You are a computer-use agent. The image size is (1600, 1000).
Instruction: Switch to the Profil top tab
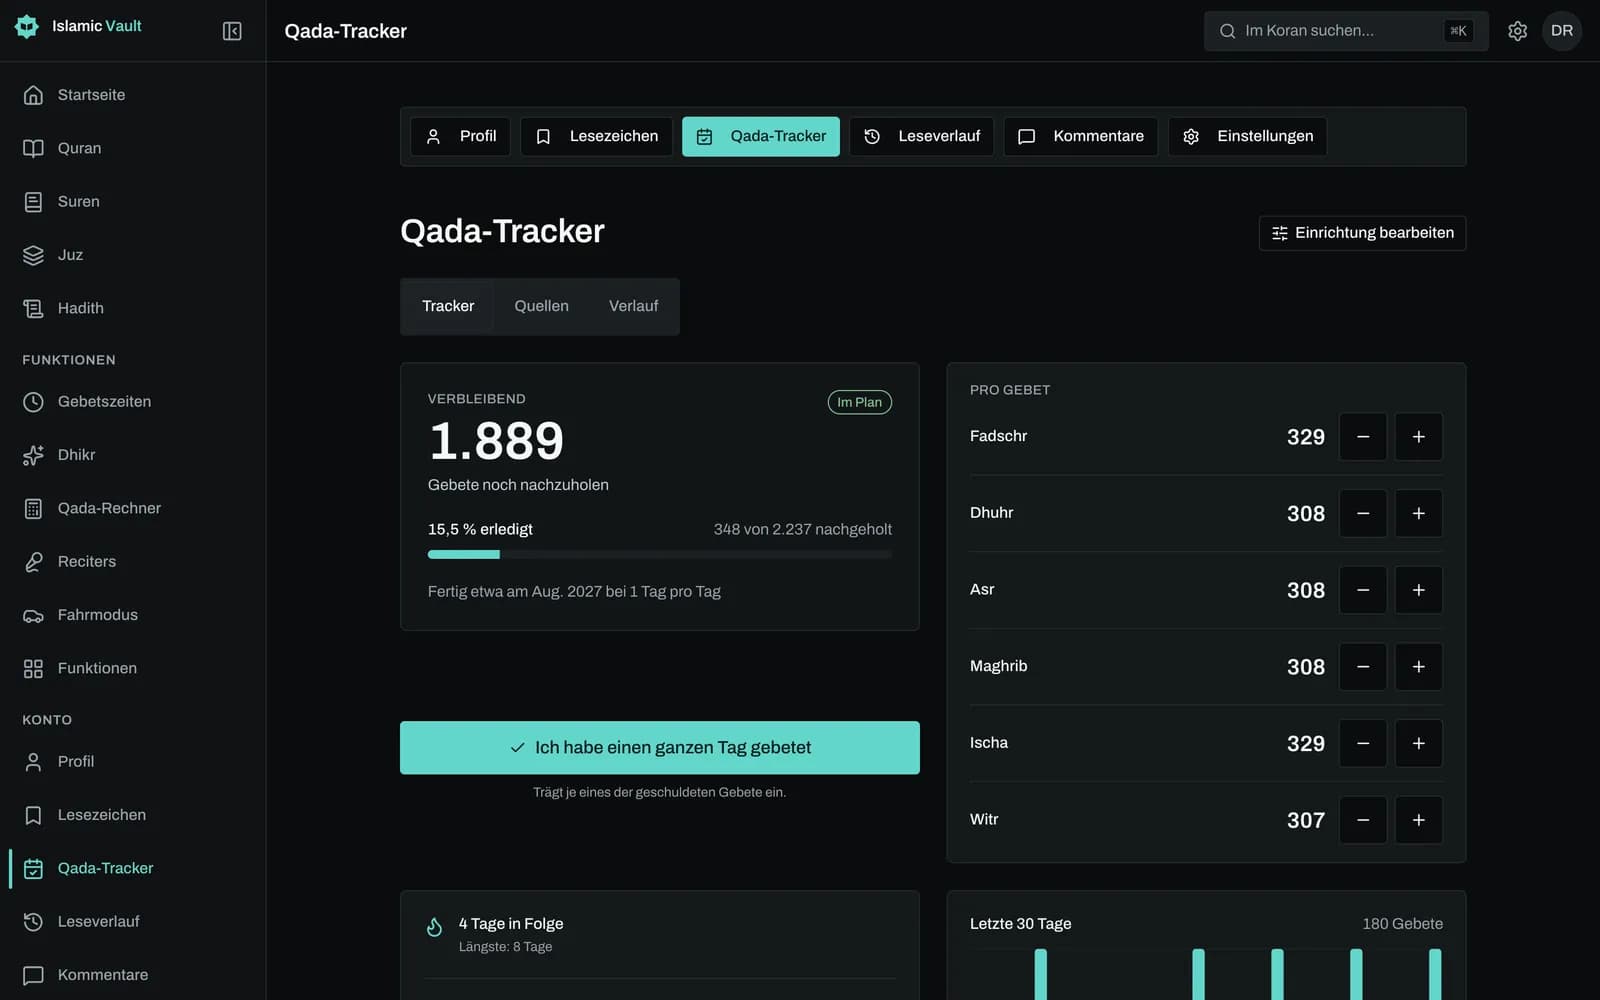click(461, 136)
